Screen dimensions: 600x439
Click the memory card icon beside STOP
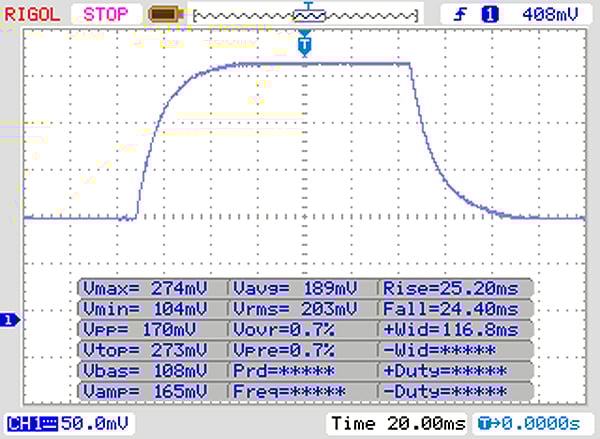coord(165,15)
